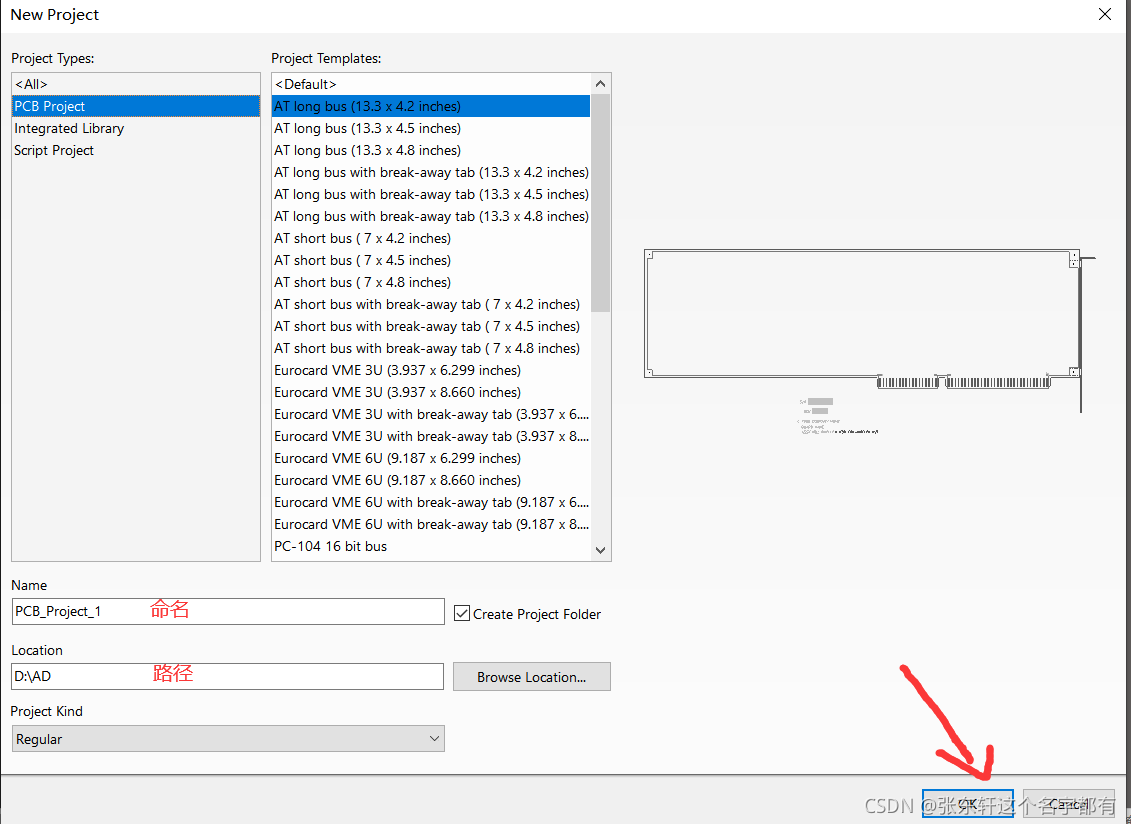Click the Name input field
Viewport: 1131px width, 824px height.
pyautogui.click(x=228, y=611)
